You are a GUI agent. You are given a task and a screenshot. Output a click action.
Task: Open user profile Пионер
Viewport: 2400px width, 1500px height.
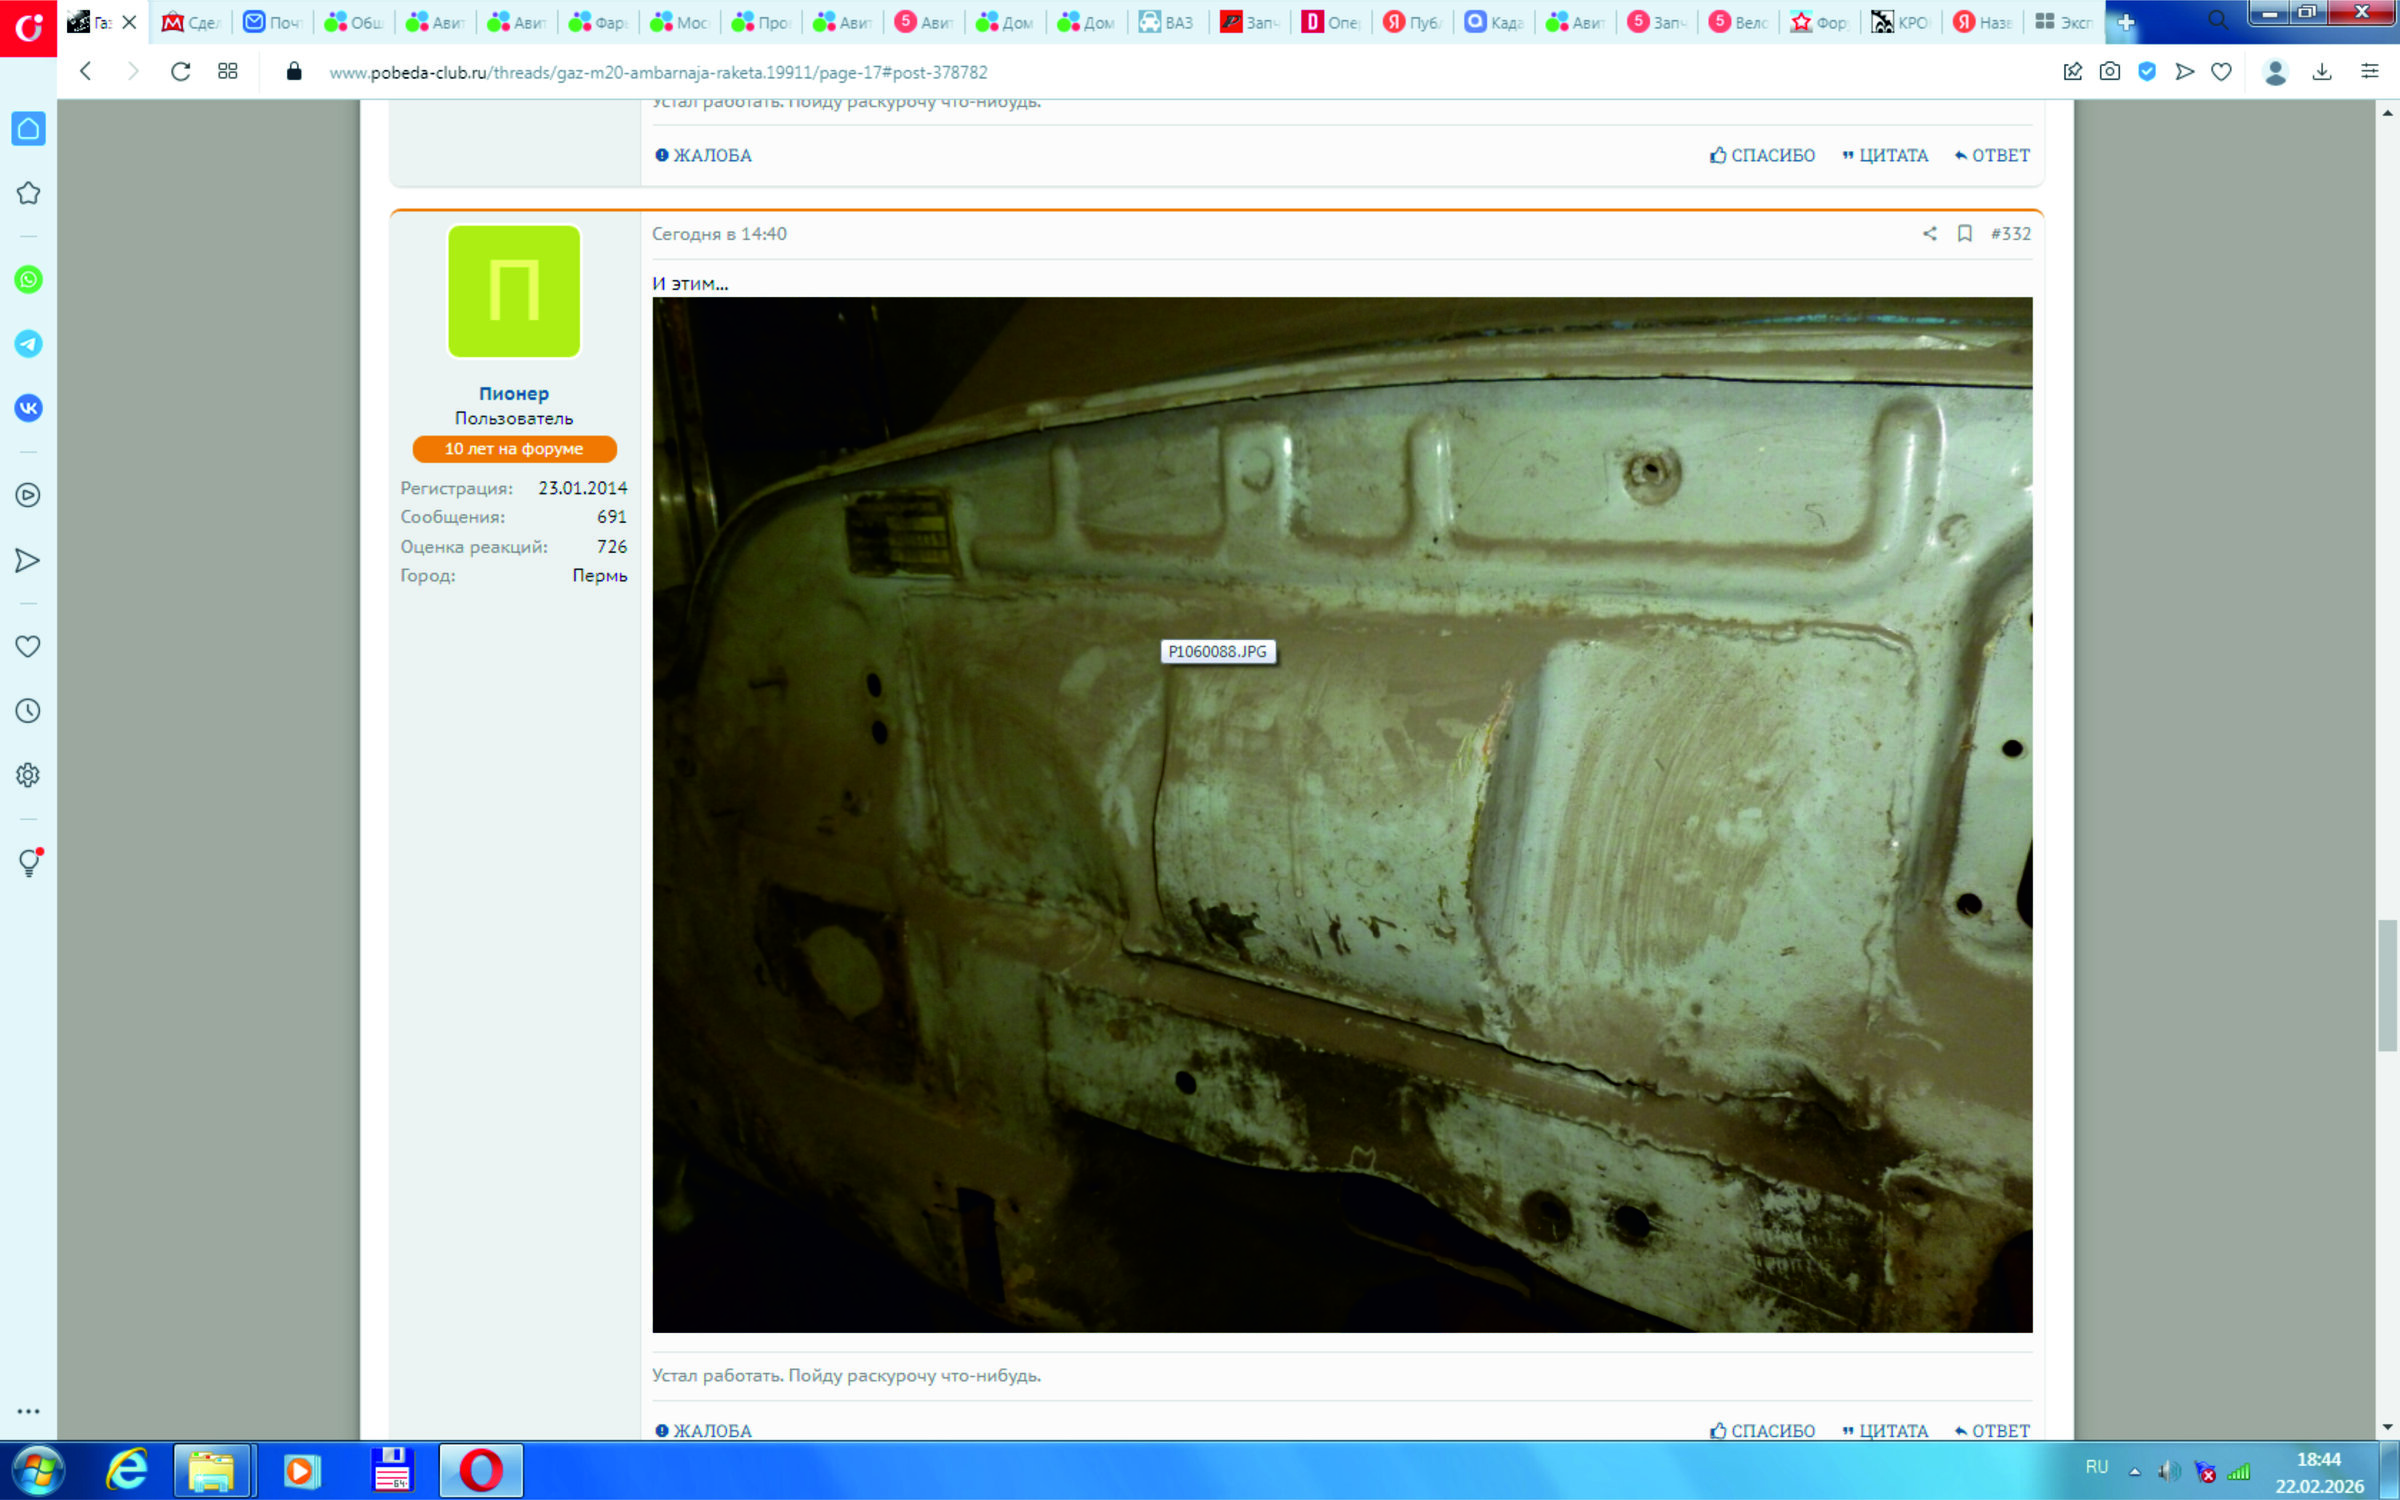513,393
